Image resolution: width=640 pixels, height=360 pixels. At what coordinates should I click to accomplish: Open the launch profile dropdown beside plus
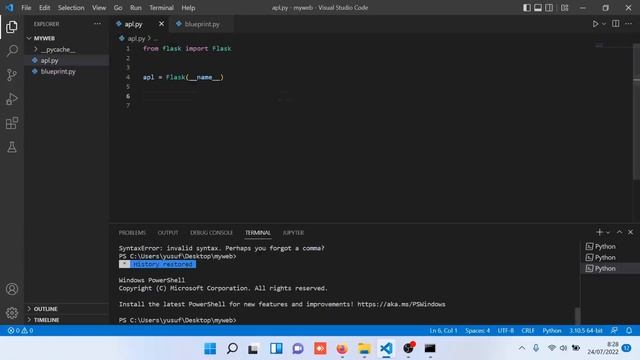point(608,233)
